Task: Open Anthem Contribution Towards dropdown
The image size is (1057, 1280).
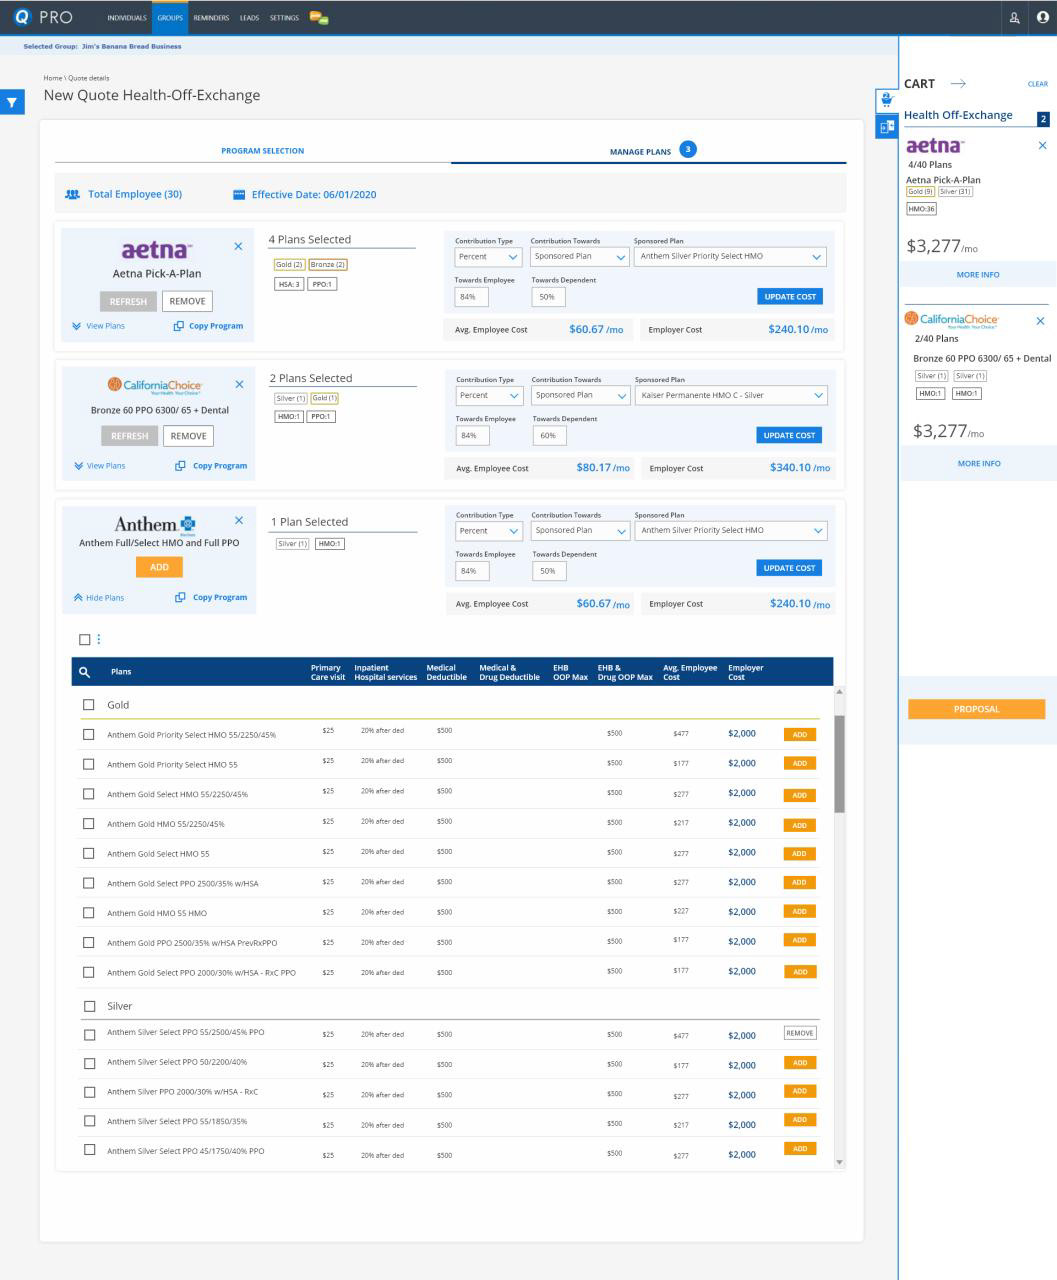Action: point(580,531)
